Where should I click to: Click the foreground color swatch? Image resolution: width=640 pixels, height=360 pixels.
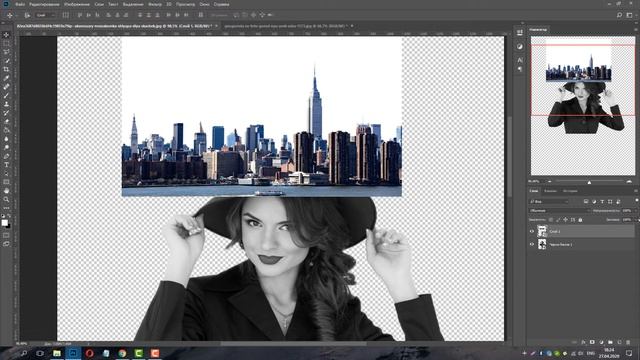4,222
